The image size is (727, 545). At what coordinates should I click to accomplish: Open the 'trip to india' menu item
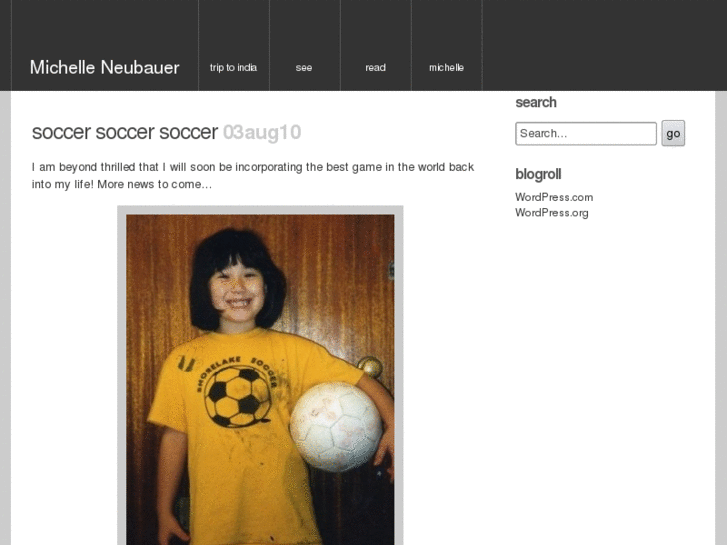[233, 68]
